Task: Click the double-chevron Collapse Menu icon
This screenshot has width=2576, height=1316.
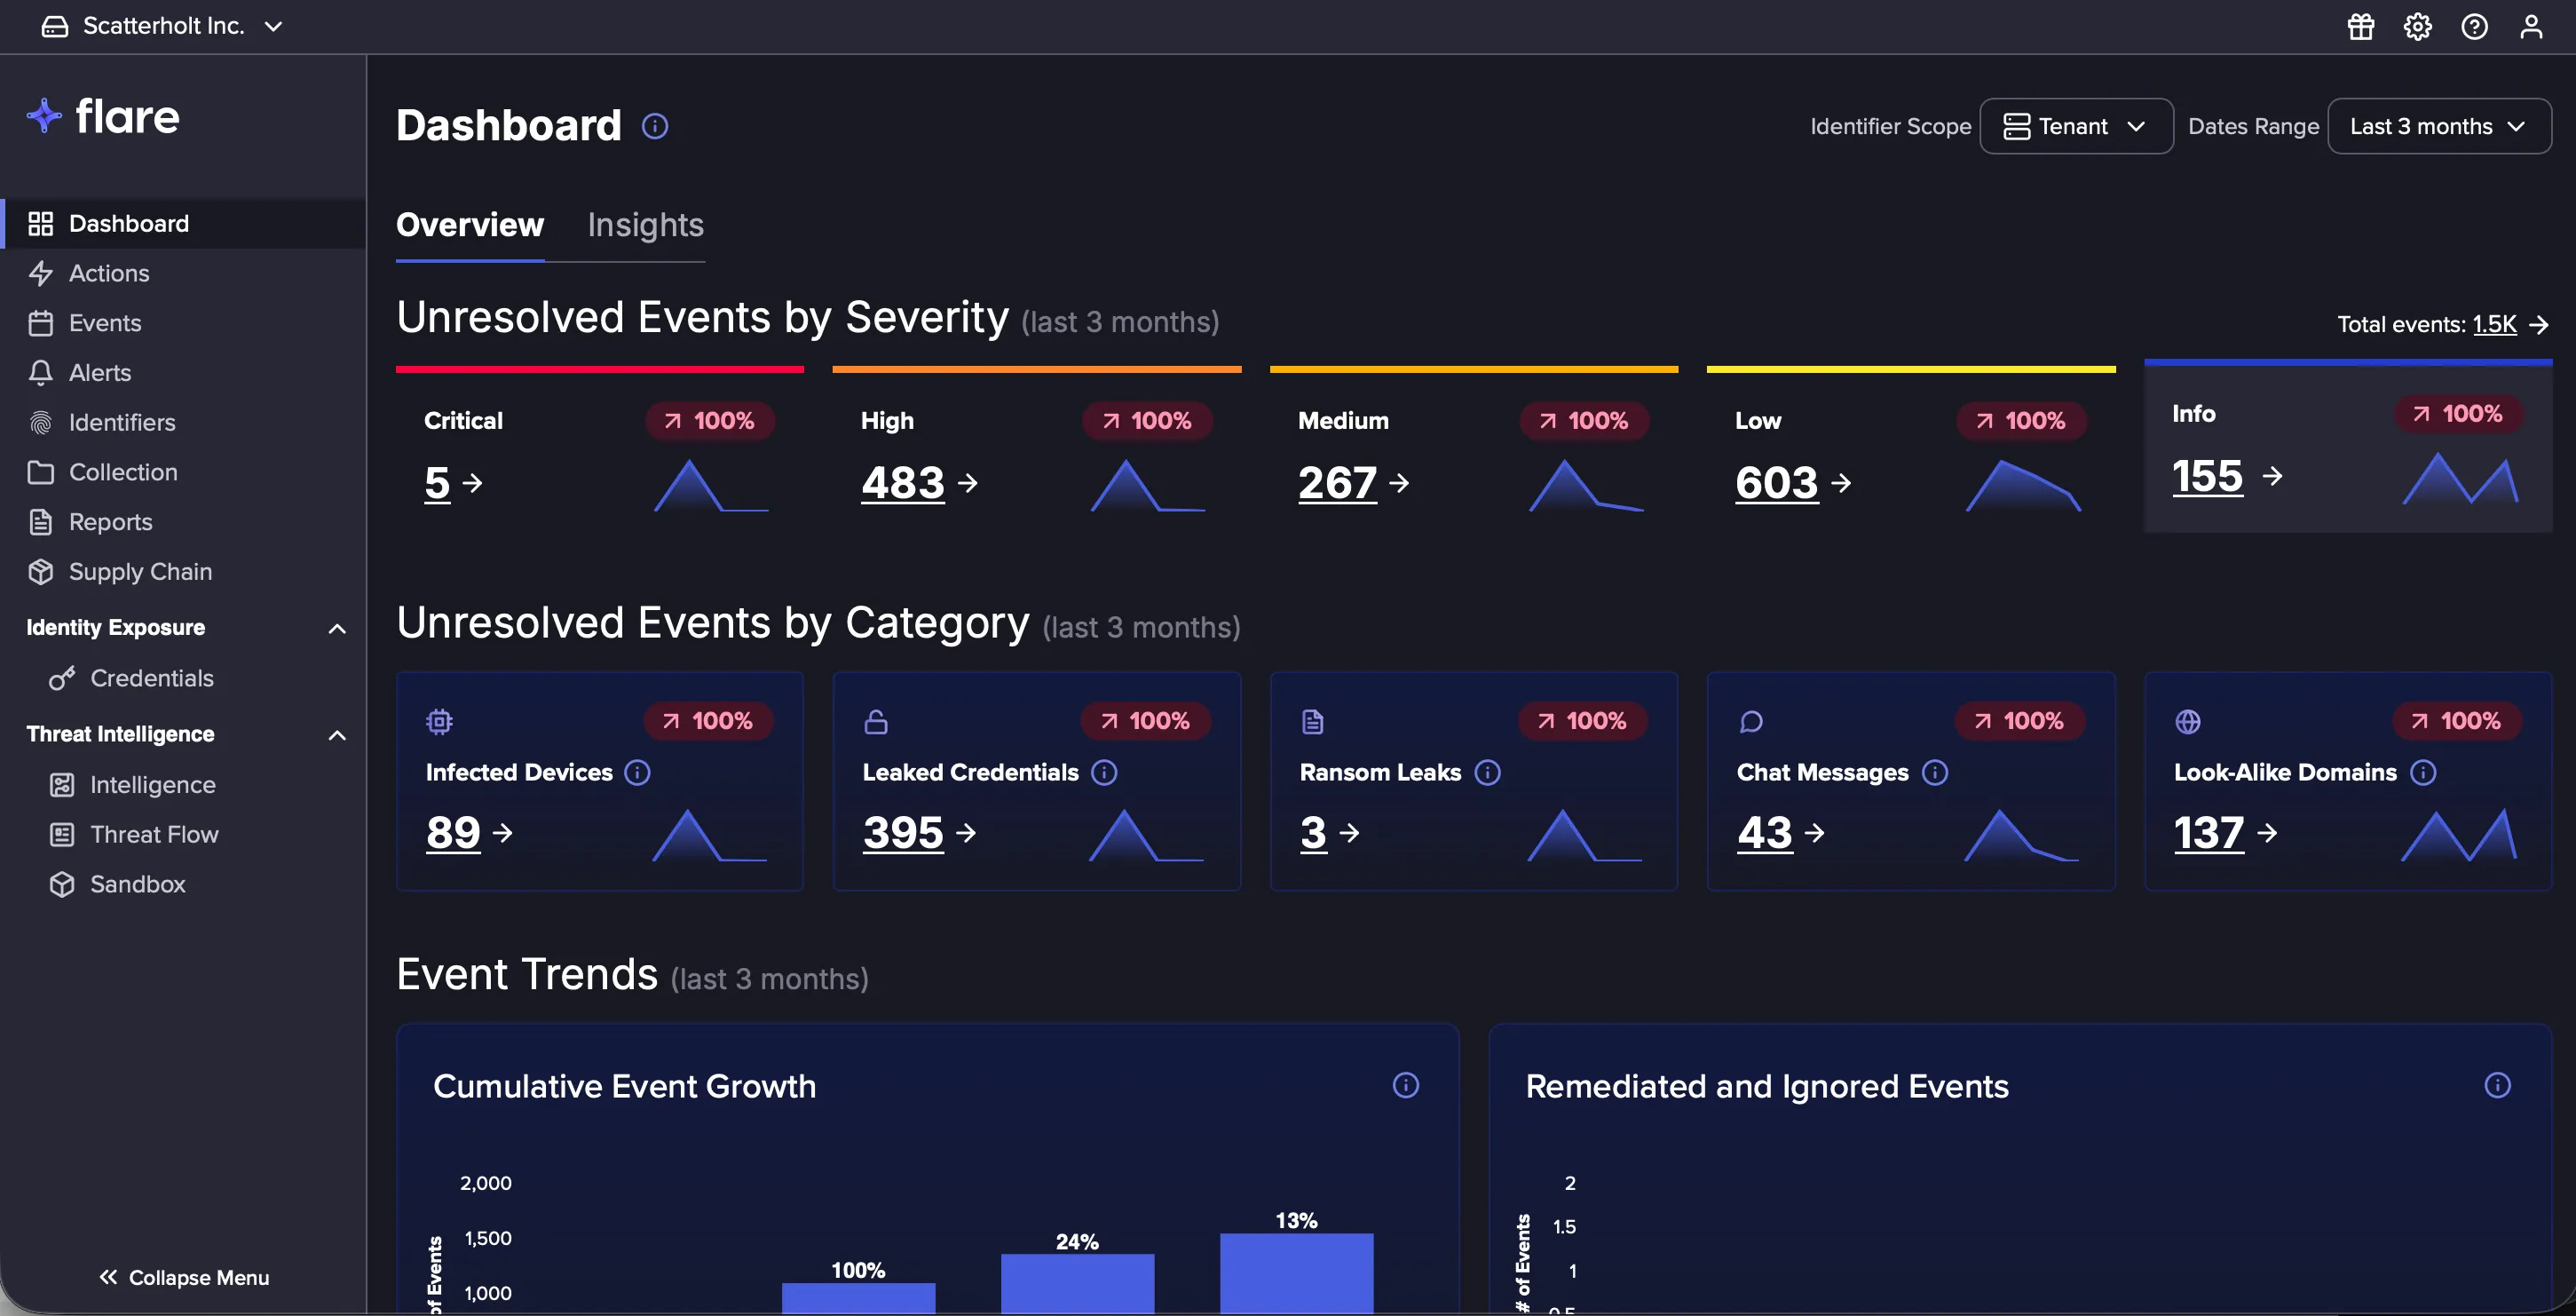Action: click(108, 1277)
